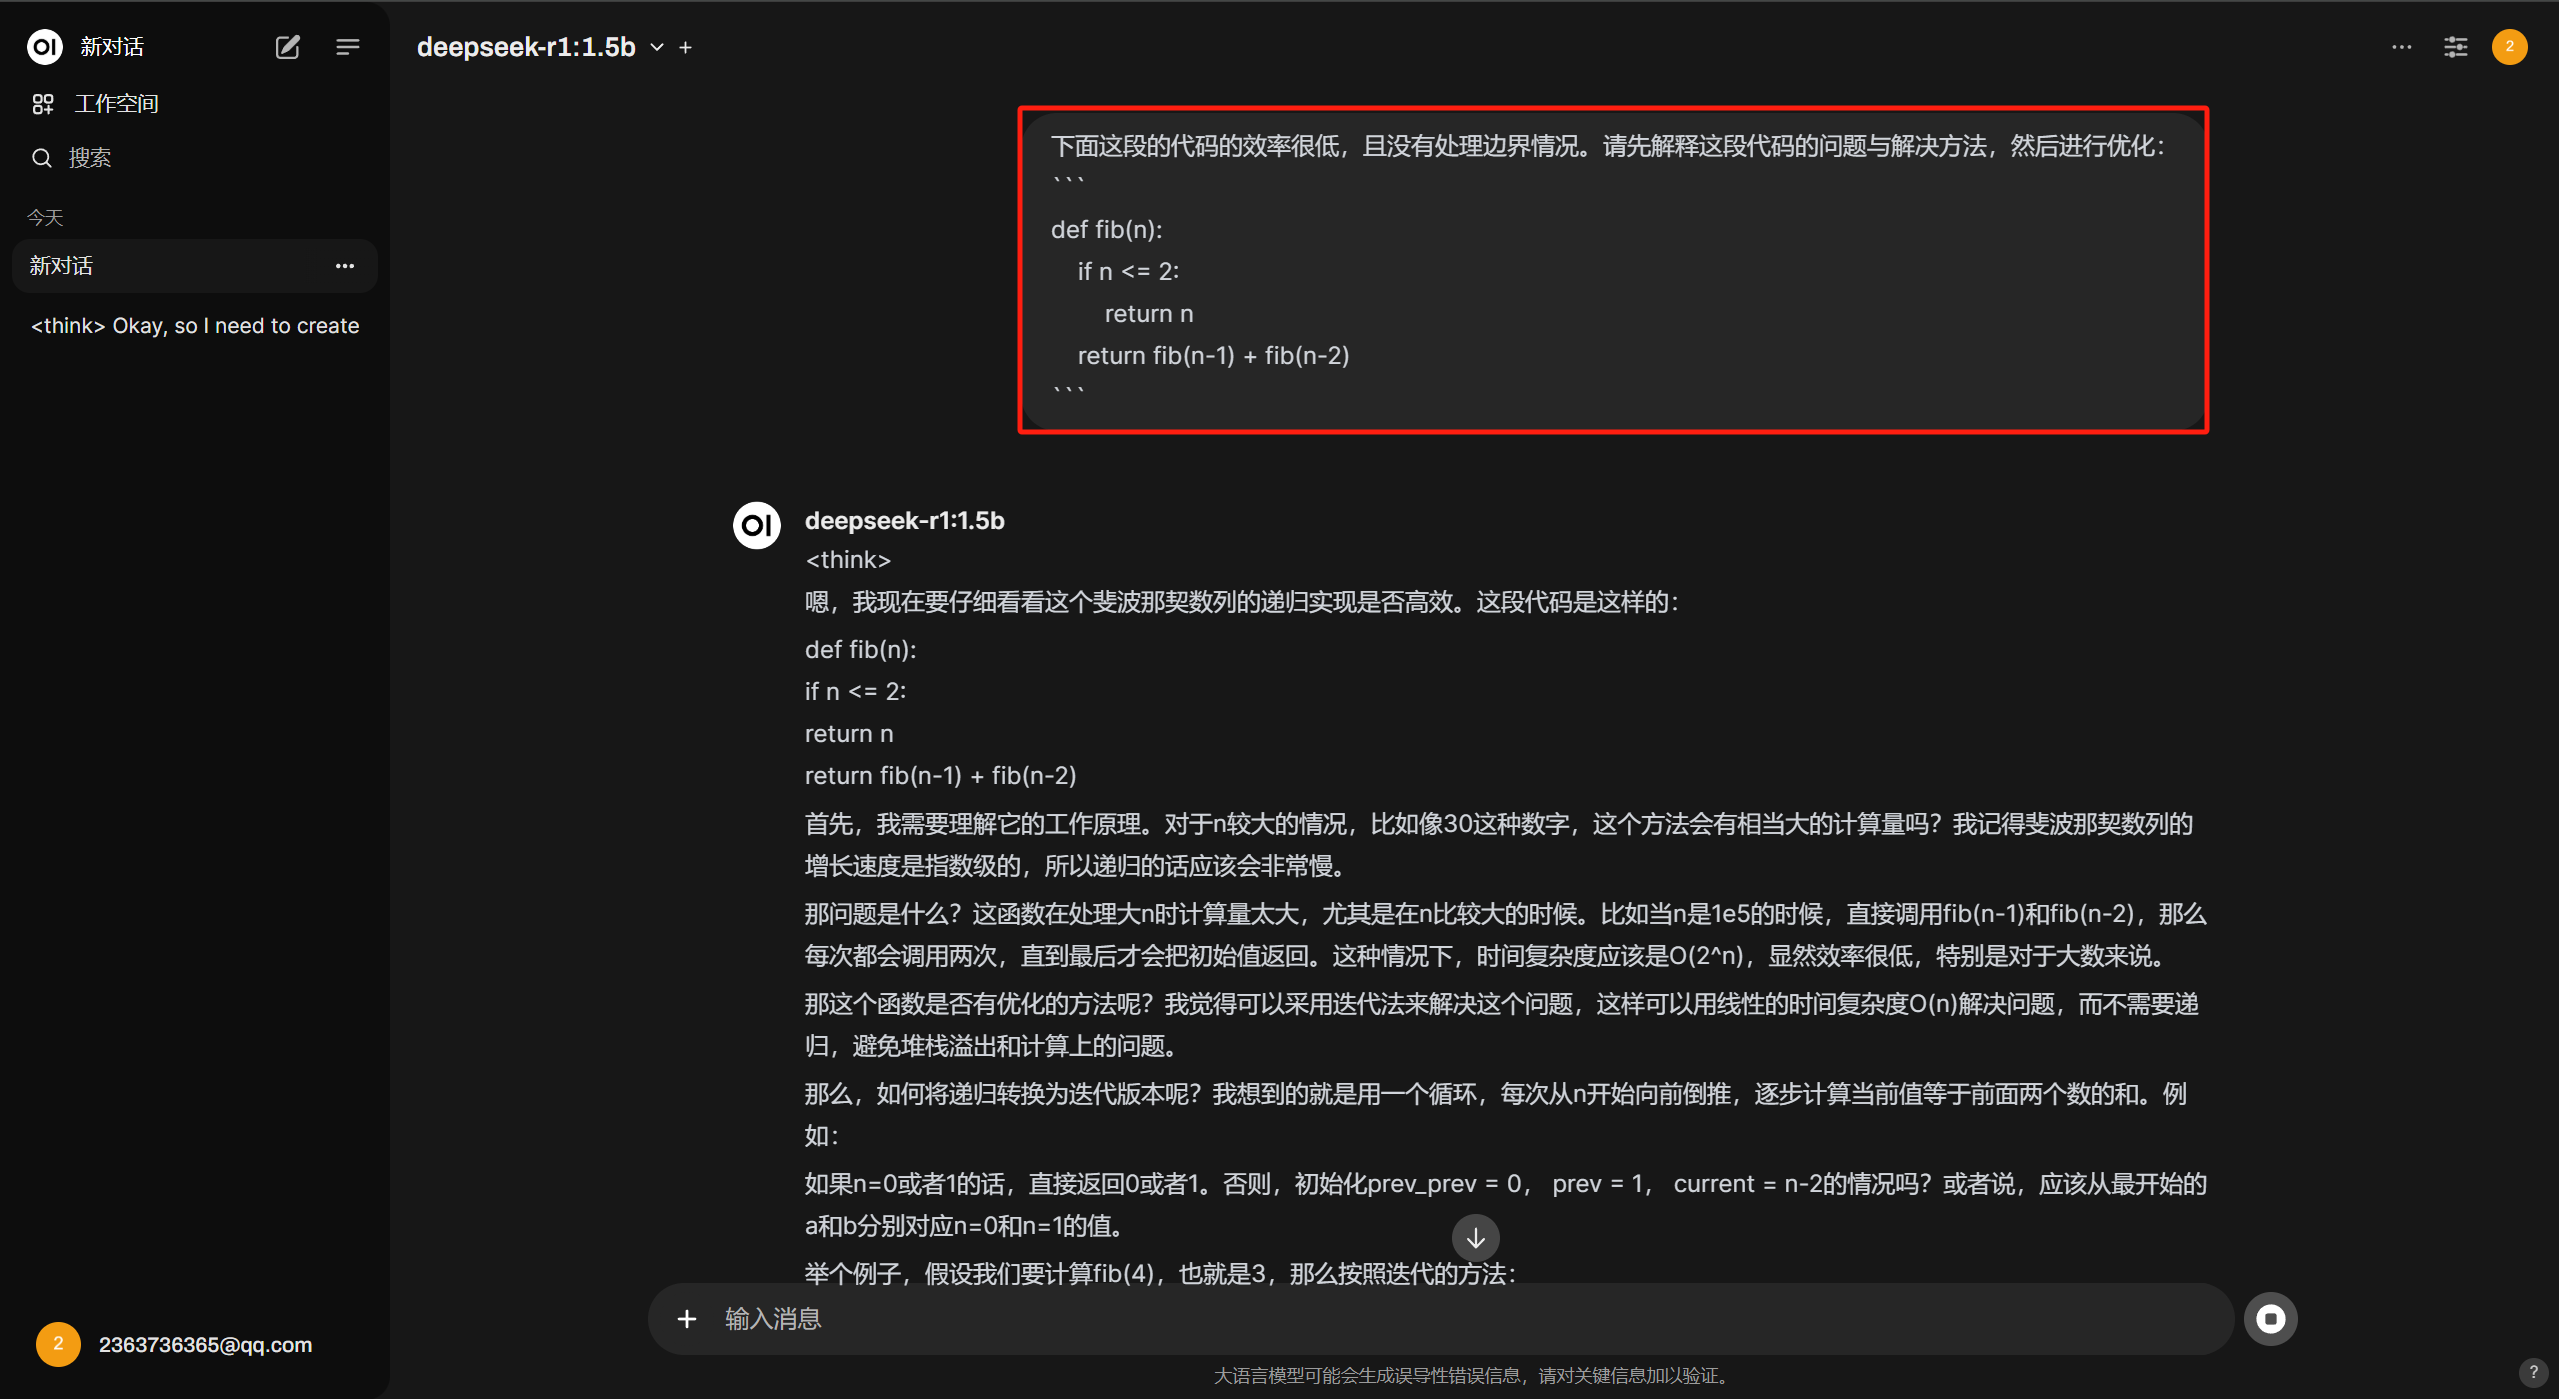
Task: Open the chat controls sliders icon
Action: click(2456, 47)
